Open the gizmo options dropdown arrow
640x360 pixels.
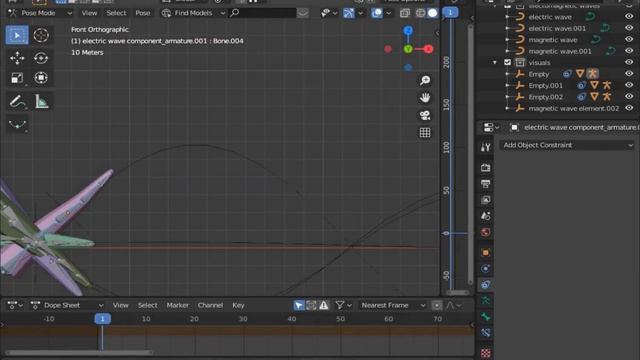pyautogui.click(x=360, y=13)
